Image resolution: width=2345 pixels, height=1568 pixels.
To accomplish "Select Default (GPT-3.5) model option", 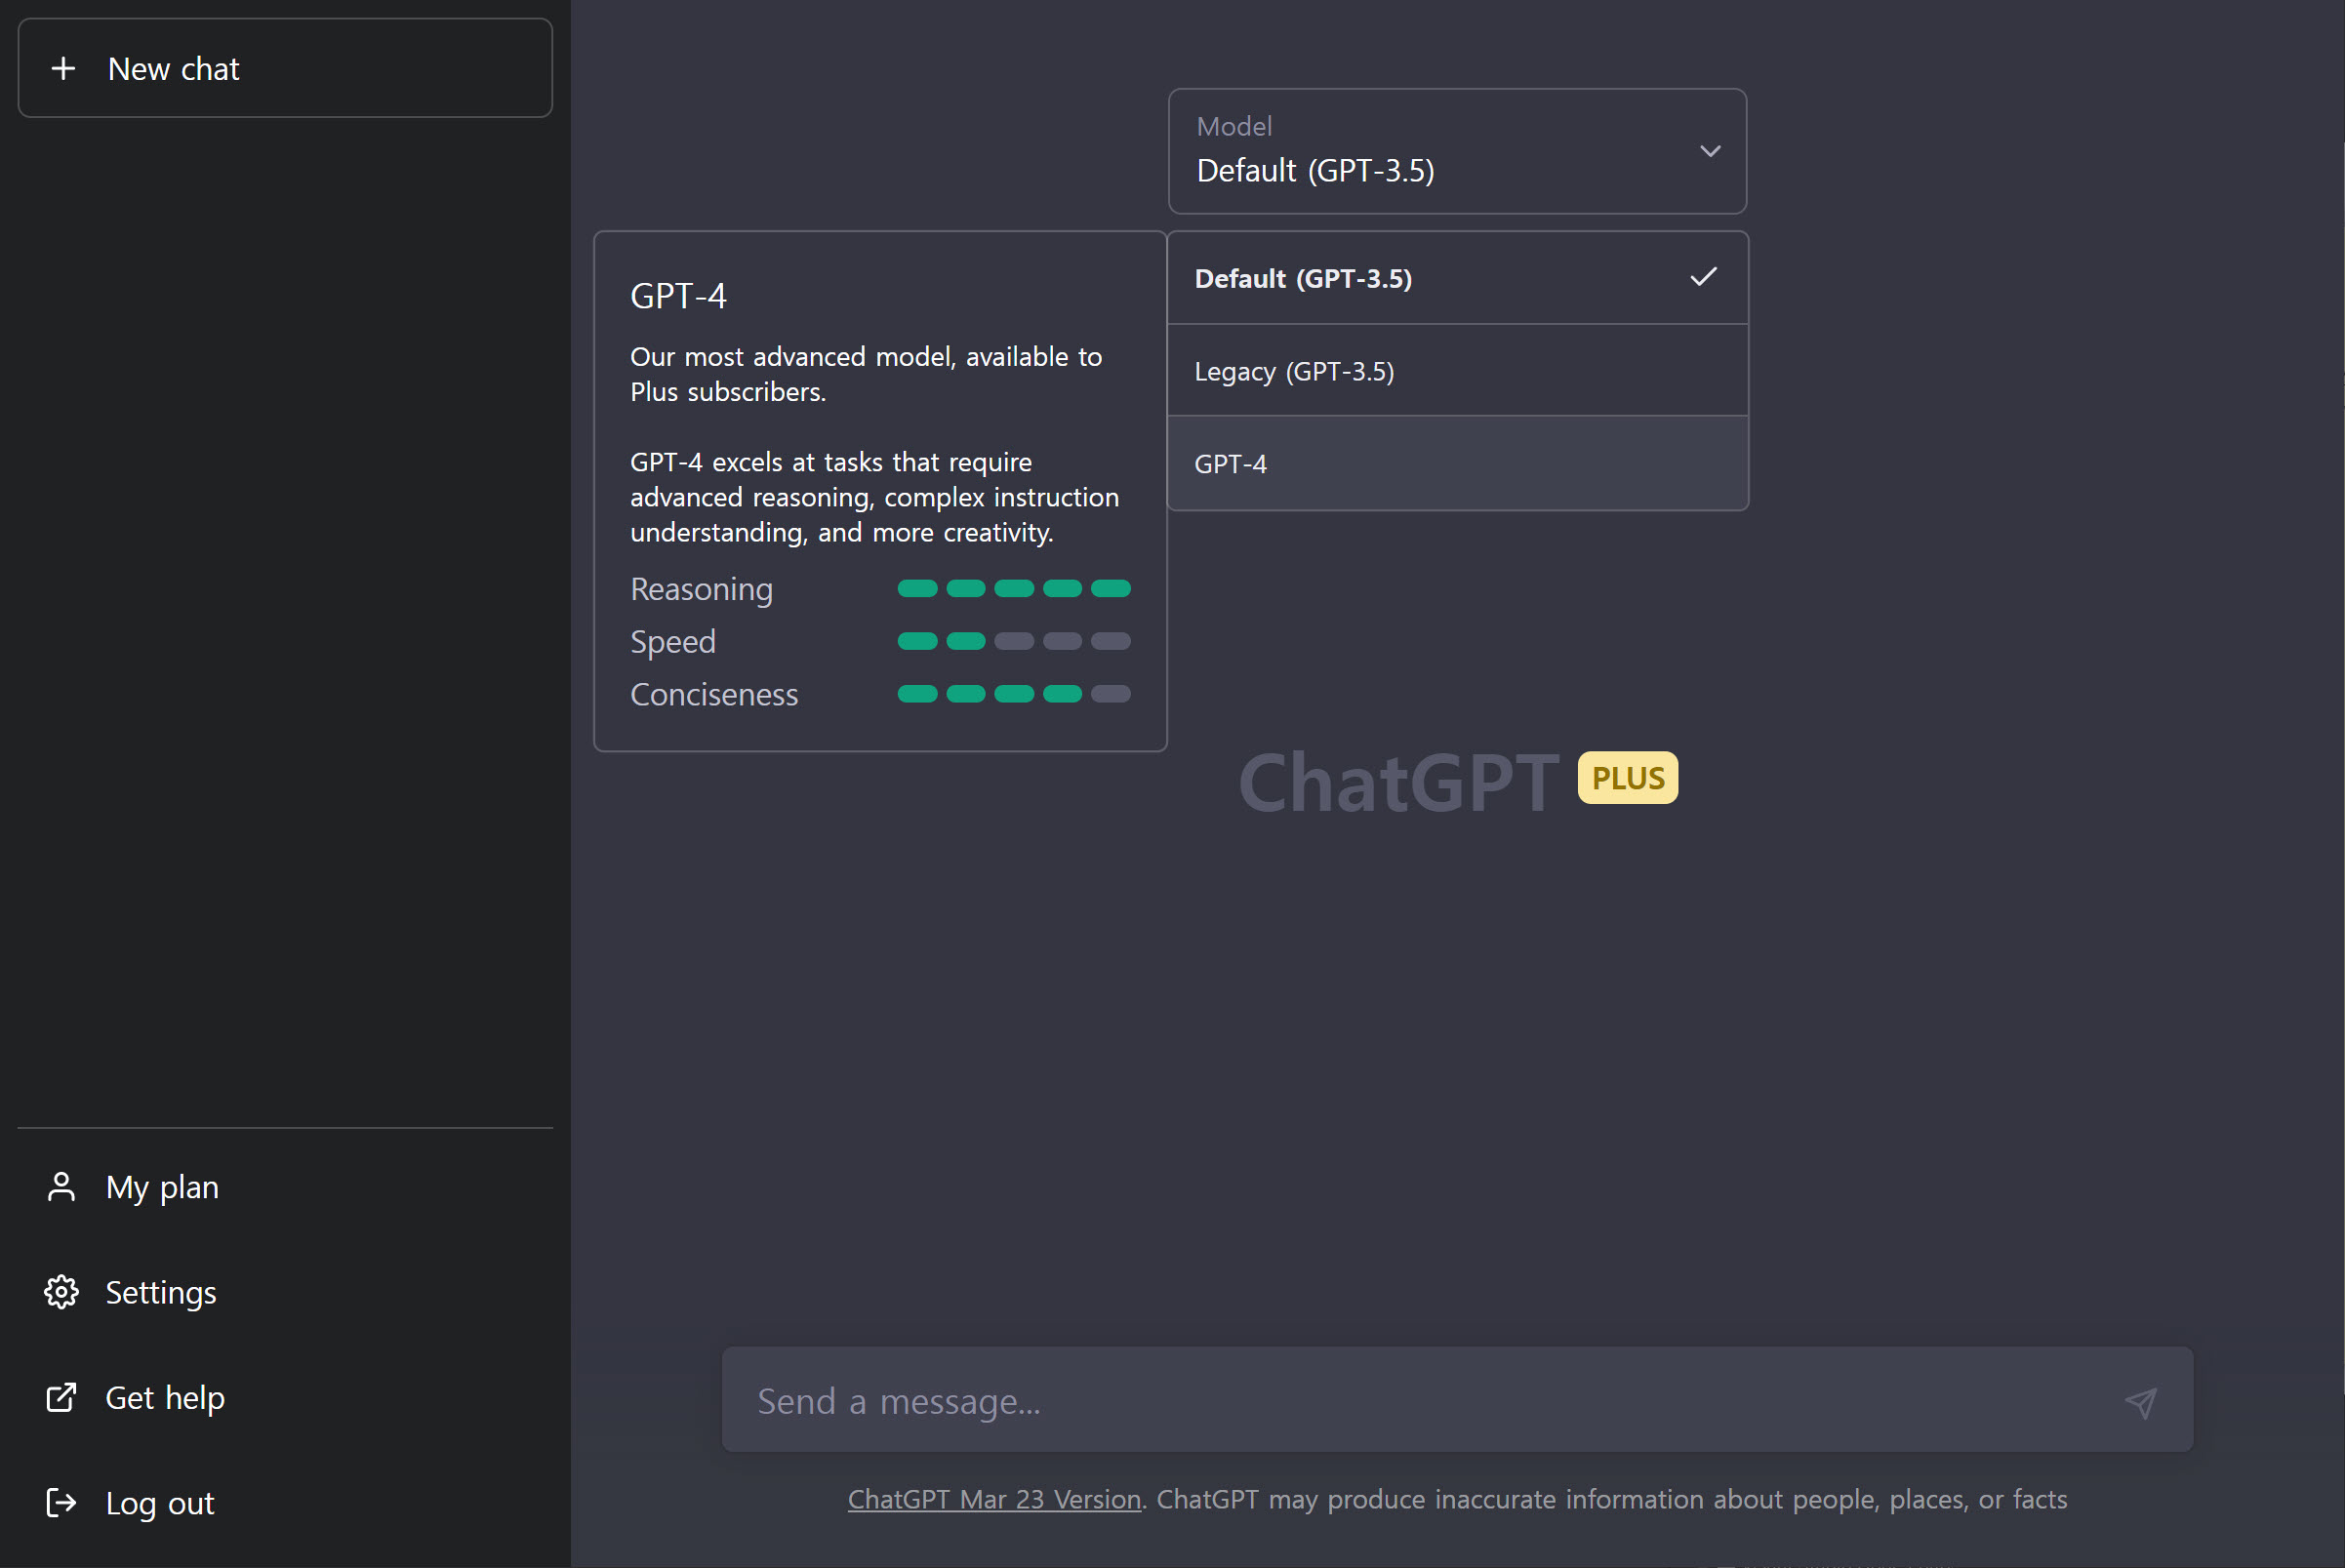I will [x=1303, y=279].
